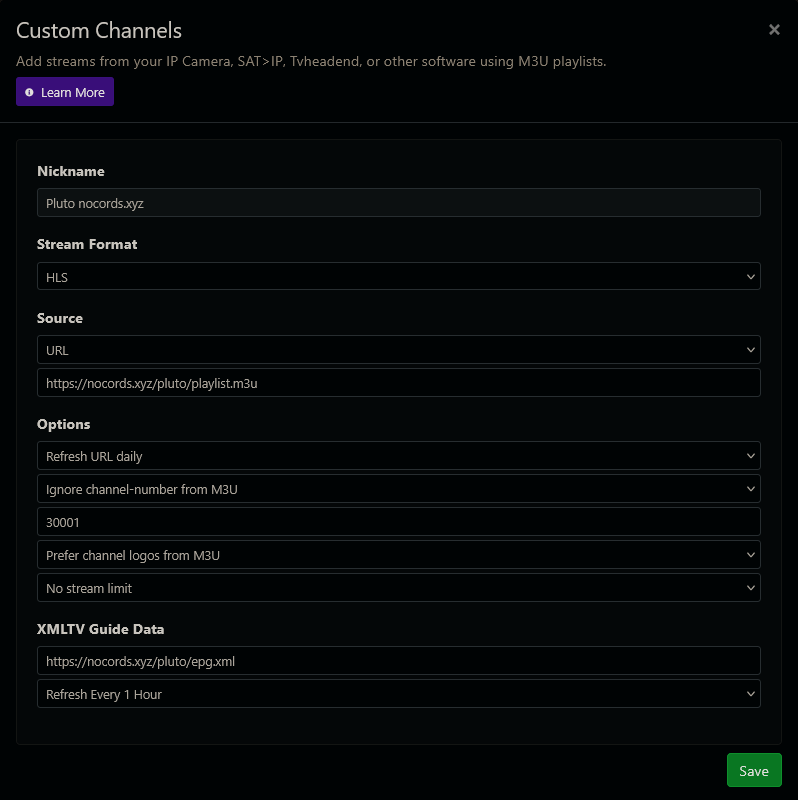The height and width of the screenshot is (800, 798).
Task: Open the No stream limit dropdown
Action: tap(400, 587)
